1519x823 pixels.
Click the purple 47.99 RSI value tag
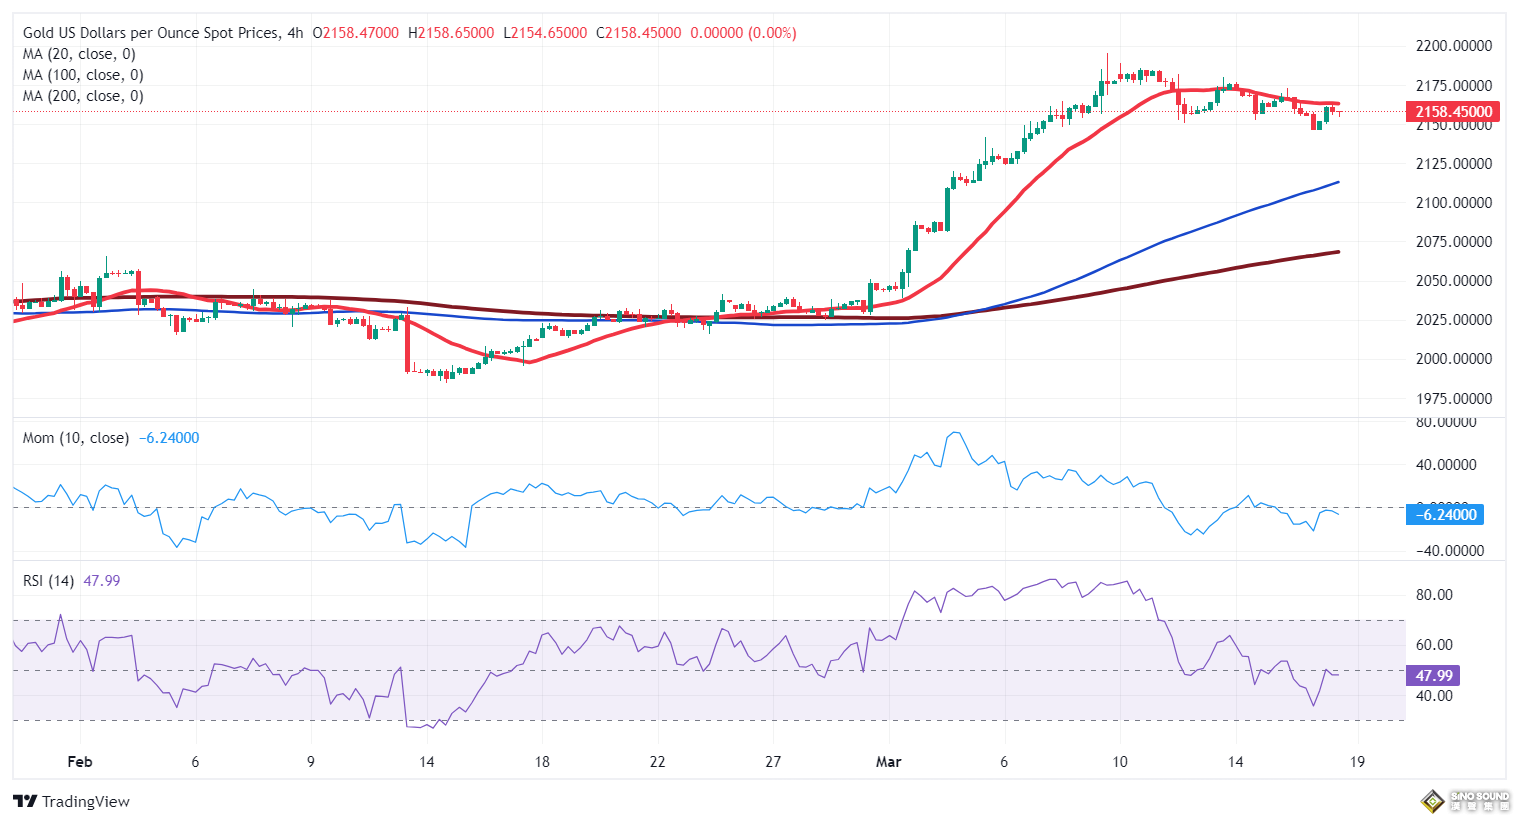[1433, 676]
